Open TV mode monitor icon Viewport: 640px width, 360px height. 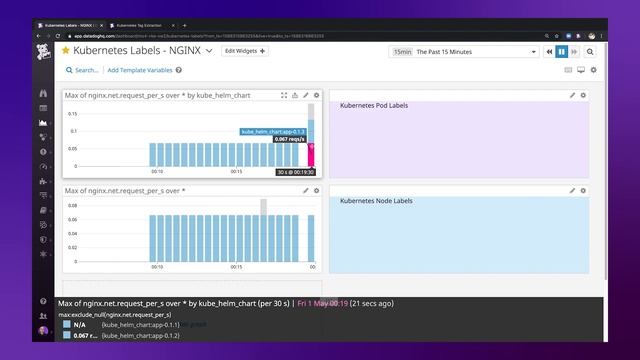pos(581,70)
